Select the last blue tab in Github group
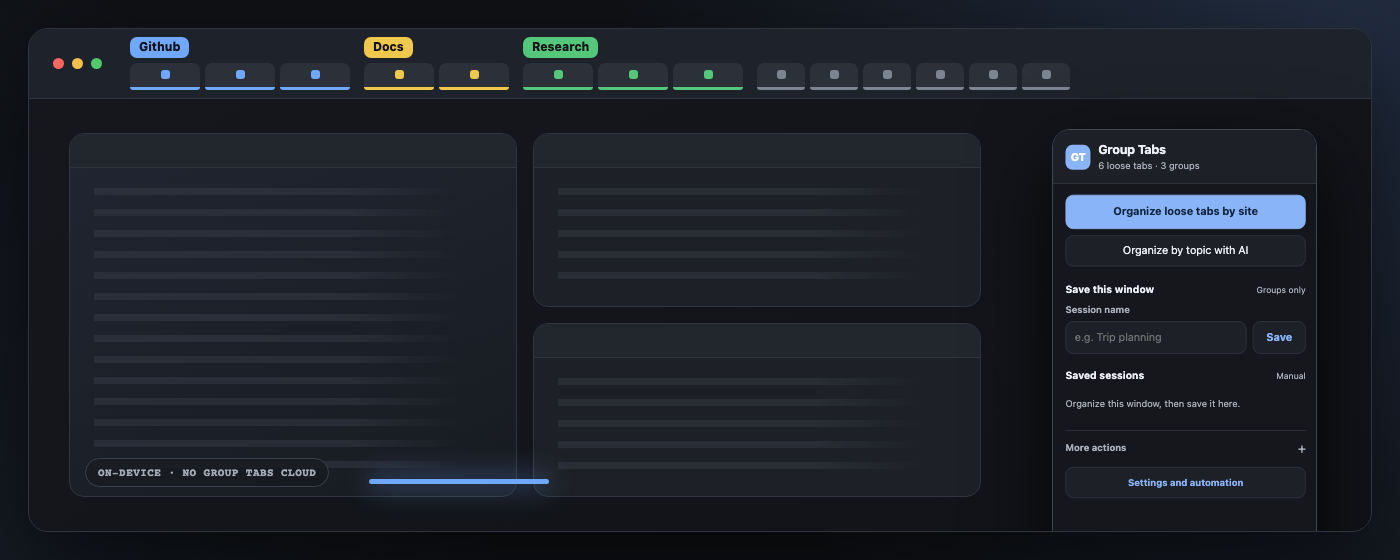The image size is (1400, 560). pyautogui.click(x=315, y=76)
